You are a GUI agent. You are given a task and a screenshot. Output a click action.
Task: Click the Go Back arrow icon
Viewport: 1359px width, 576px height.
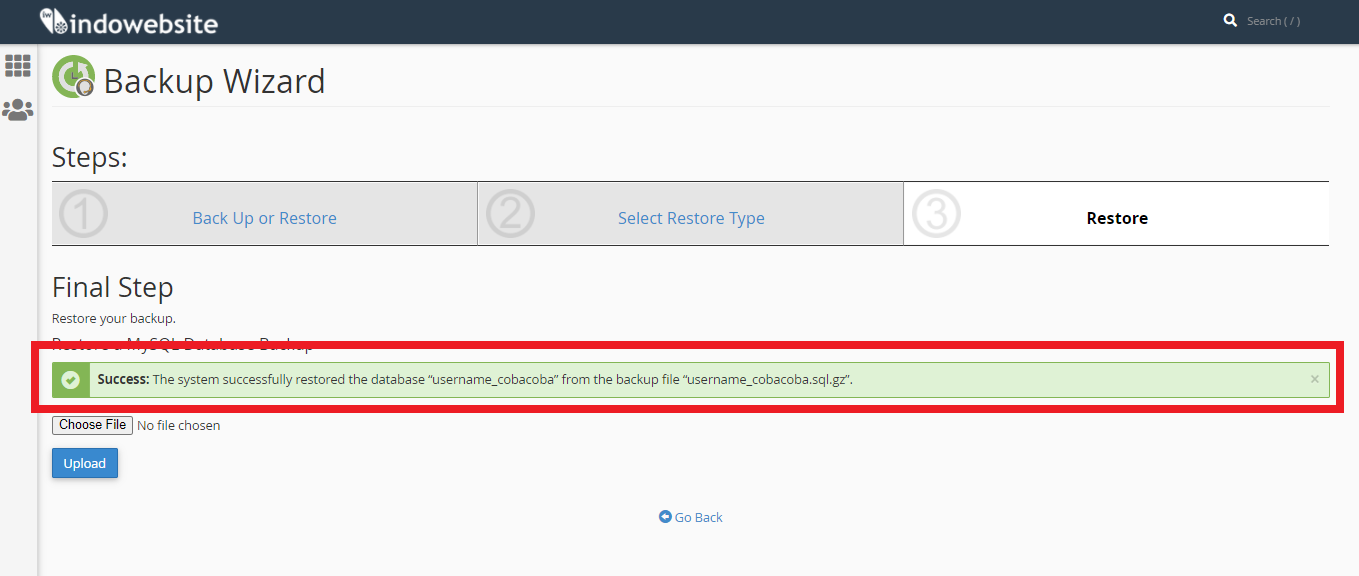665,517
